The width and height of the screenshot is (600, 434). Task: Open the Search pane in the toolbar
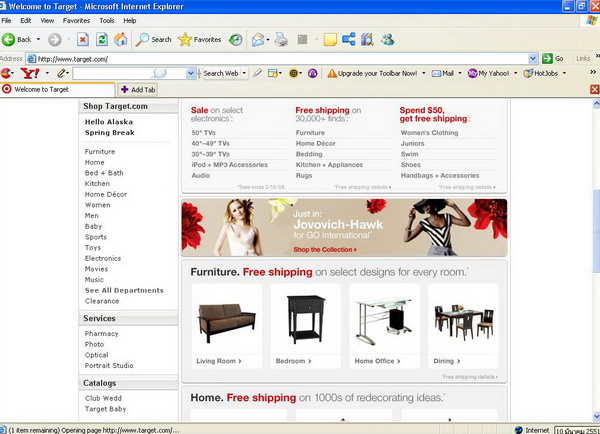pyautogui.click(x=153, y=39)
